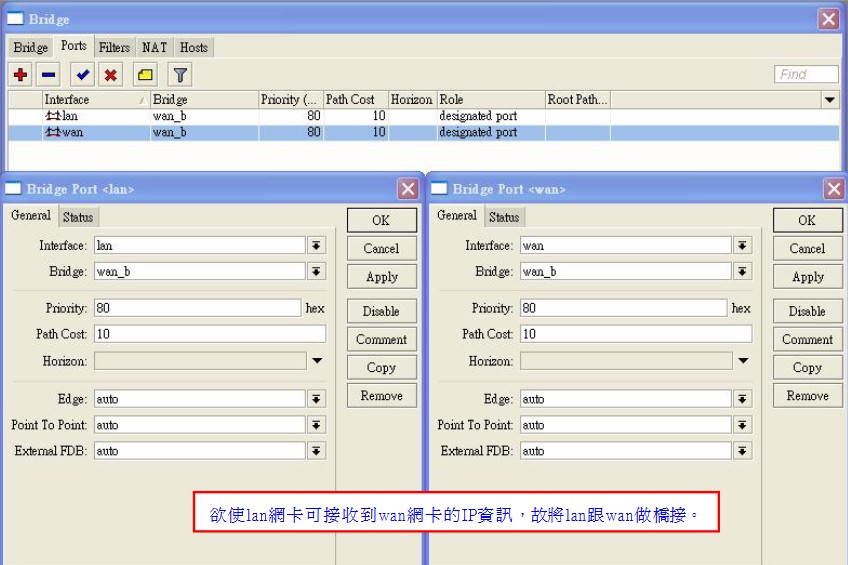Open External FDB dropdown in wan dialog
The width and height of the screenshot is (848, 565).
743,451
